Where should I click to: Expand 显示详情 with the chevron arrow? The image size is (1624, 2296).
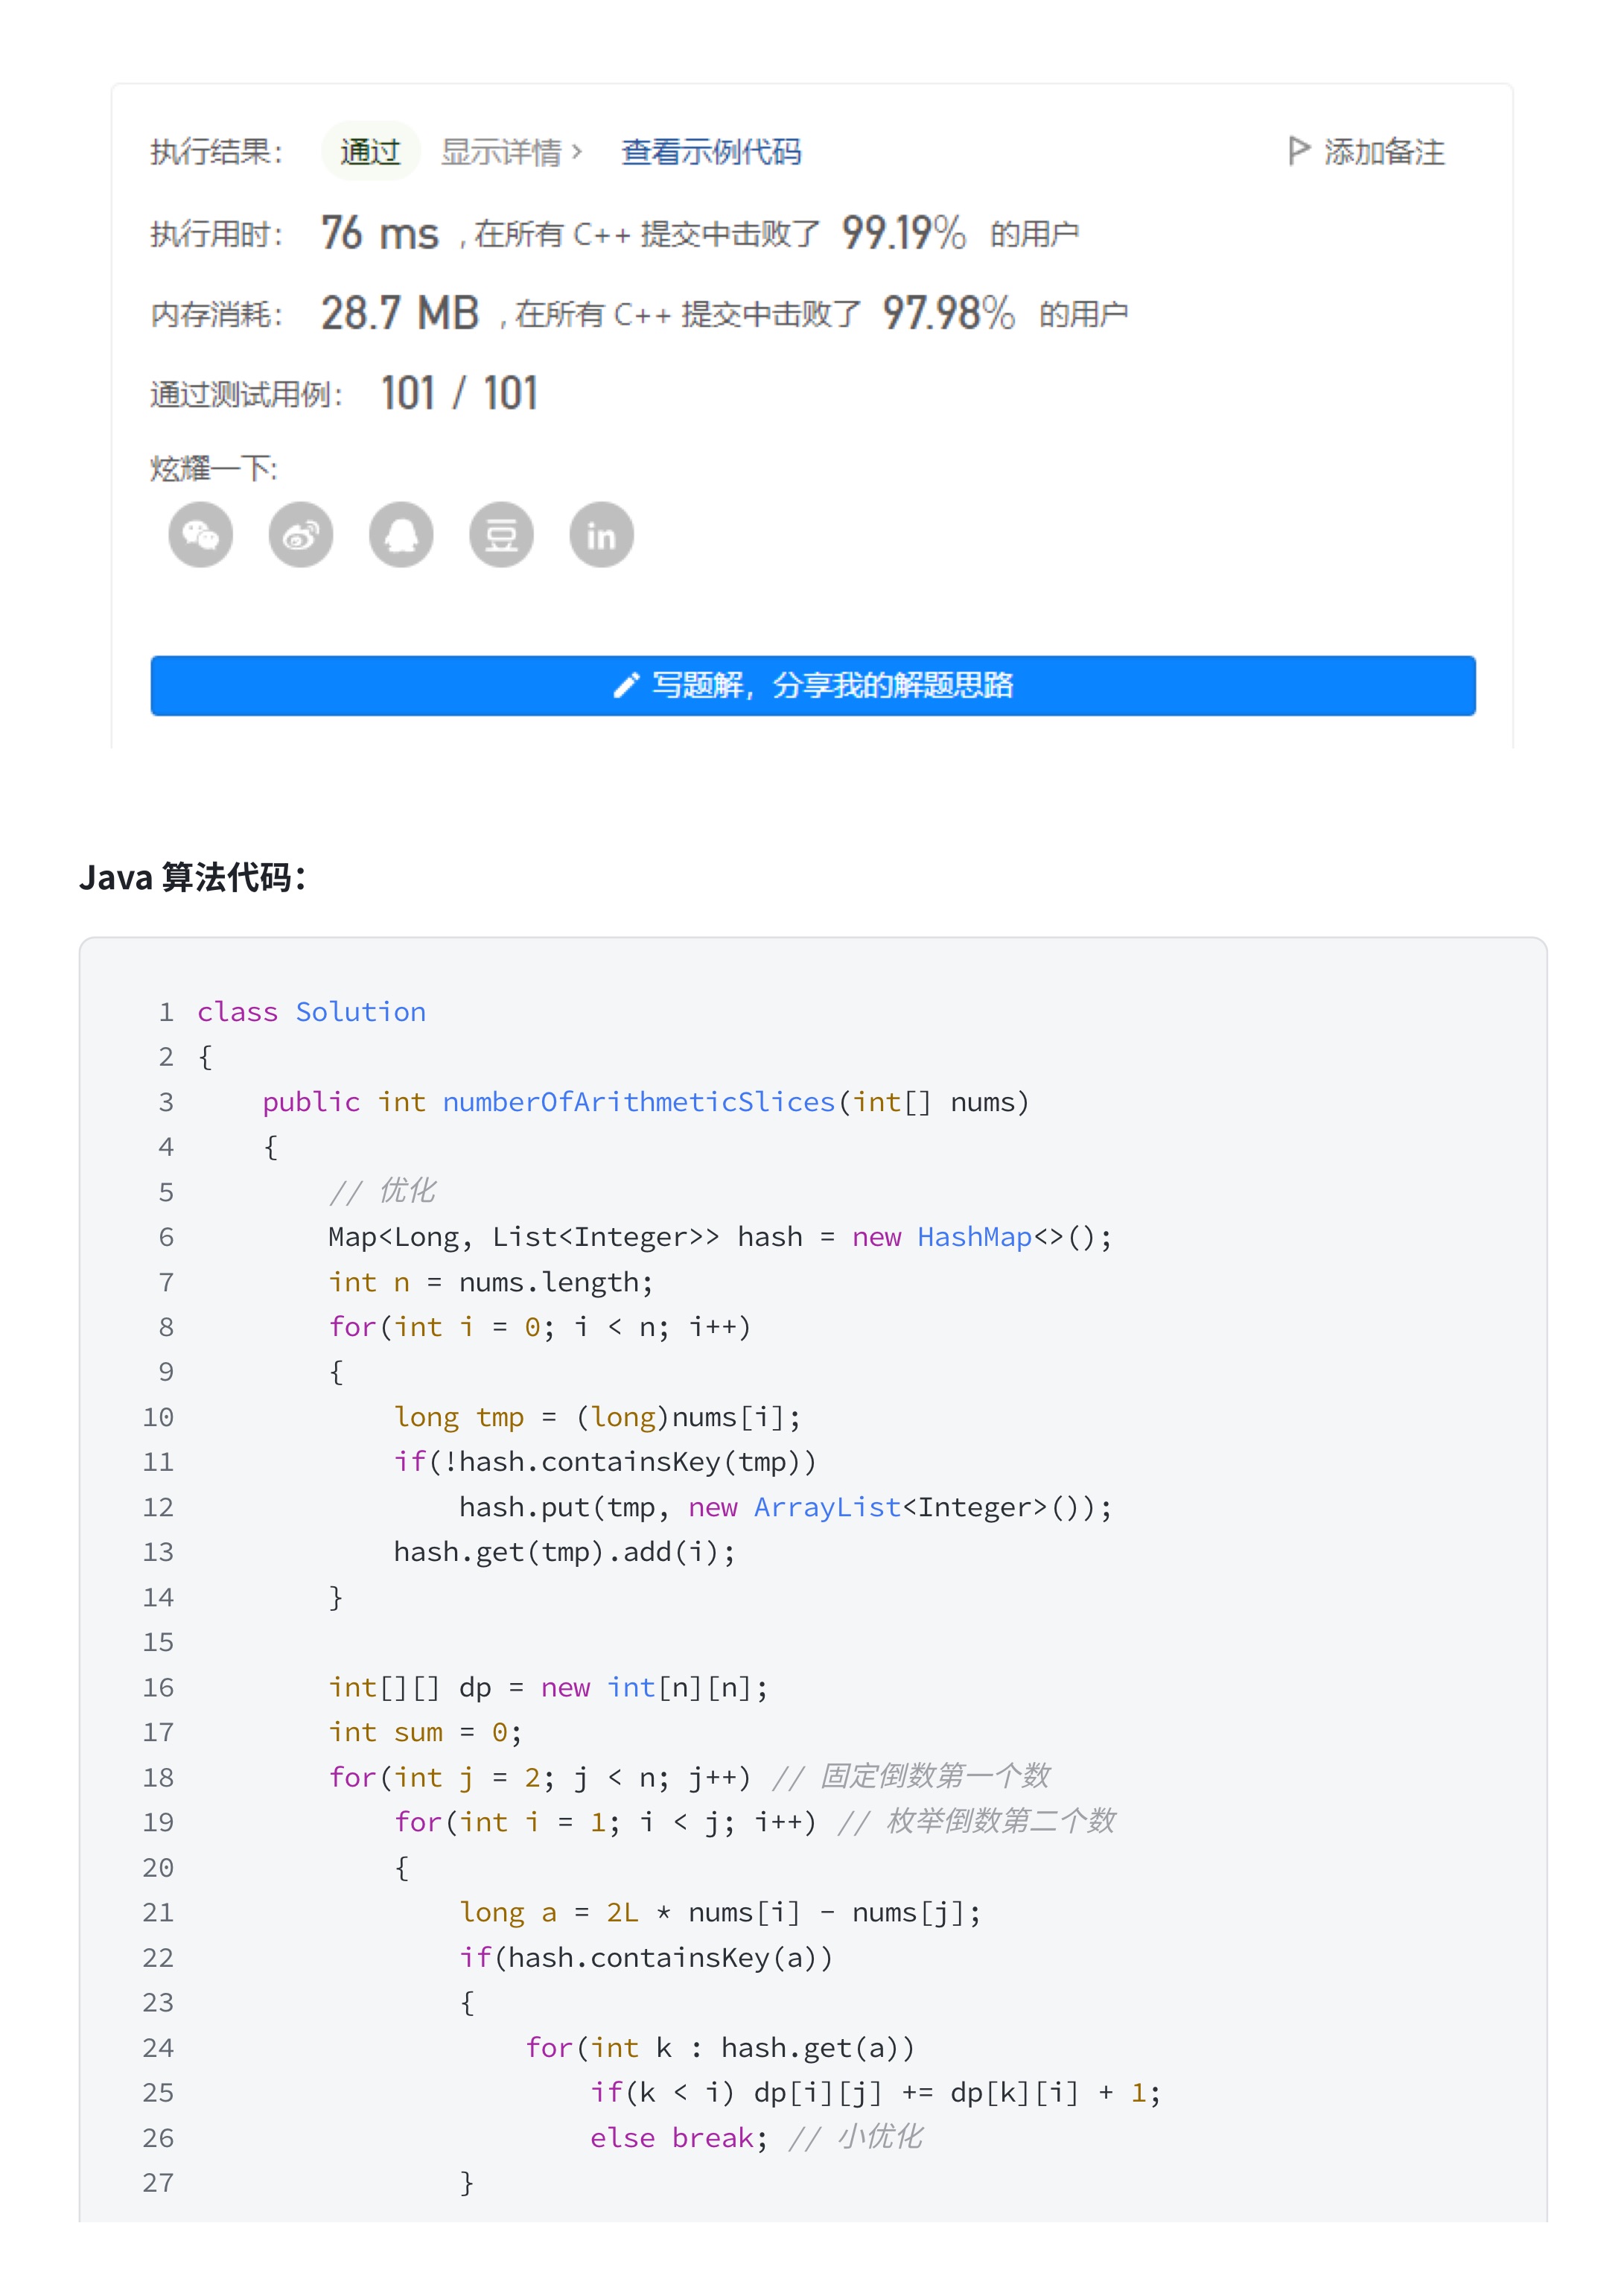point(577,152)
